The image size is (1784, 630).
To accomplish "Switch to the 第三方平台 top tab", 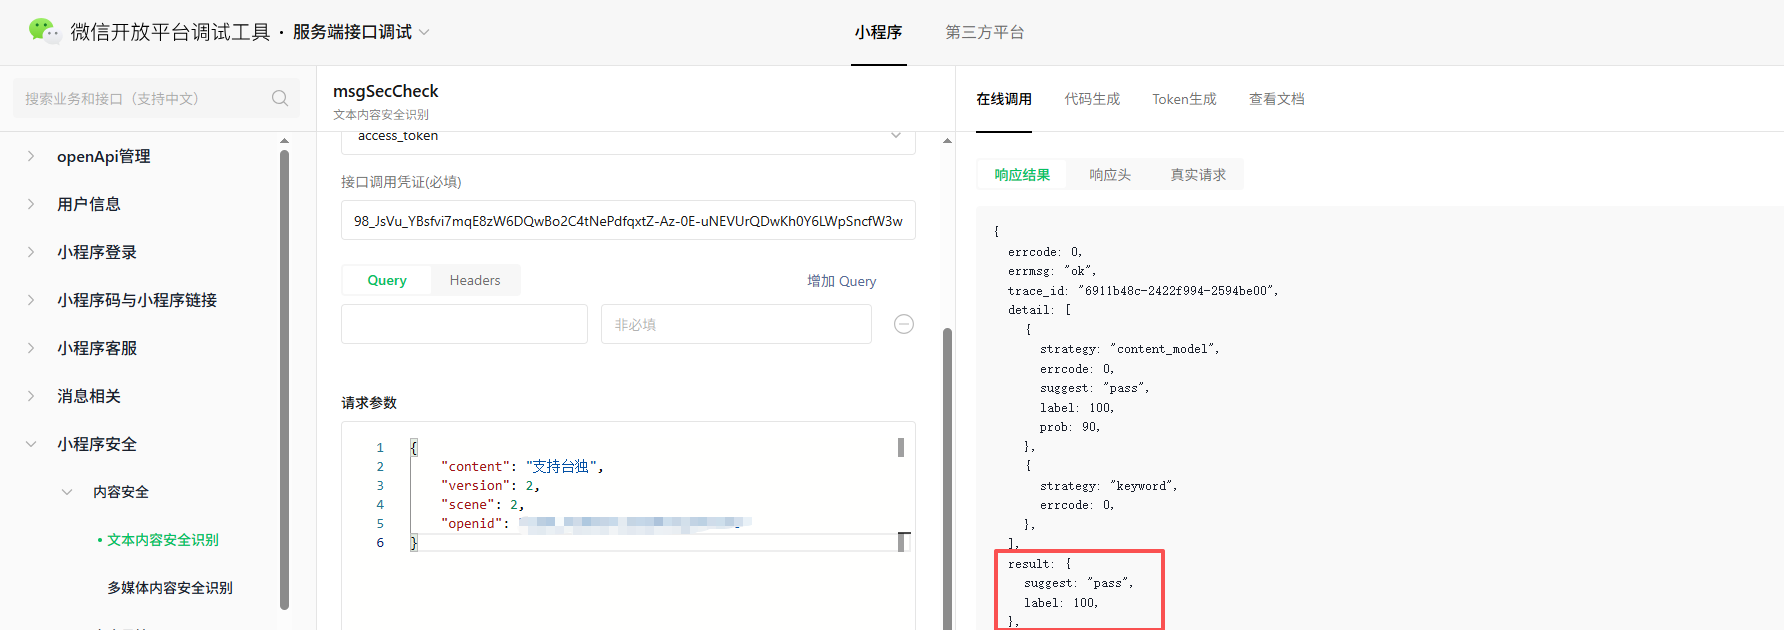I will click(x=985, y=32).
